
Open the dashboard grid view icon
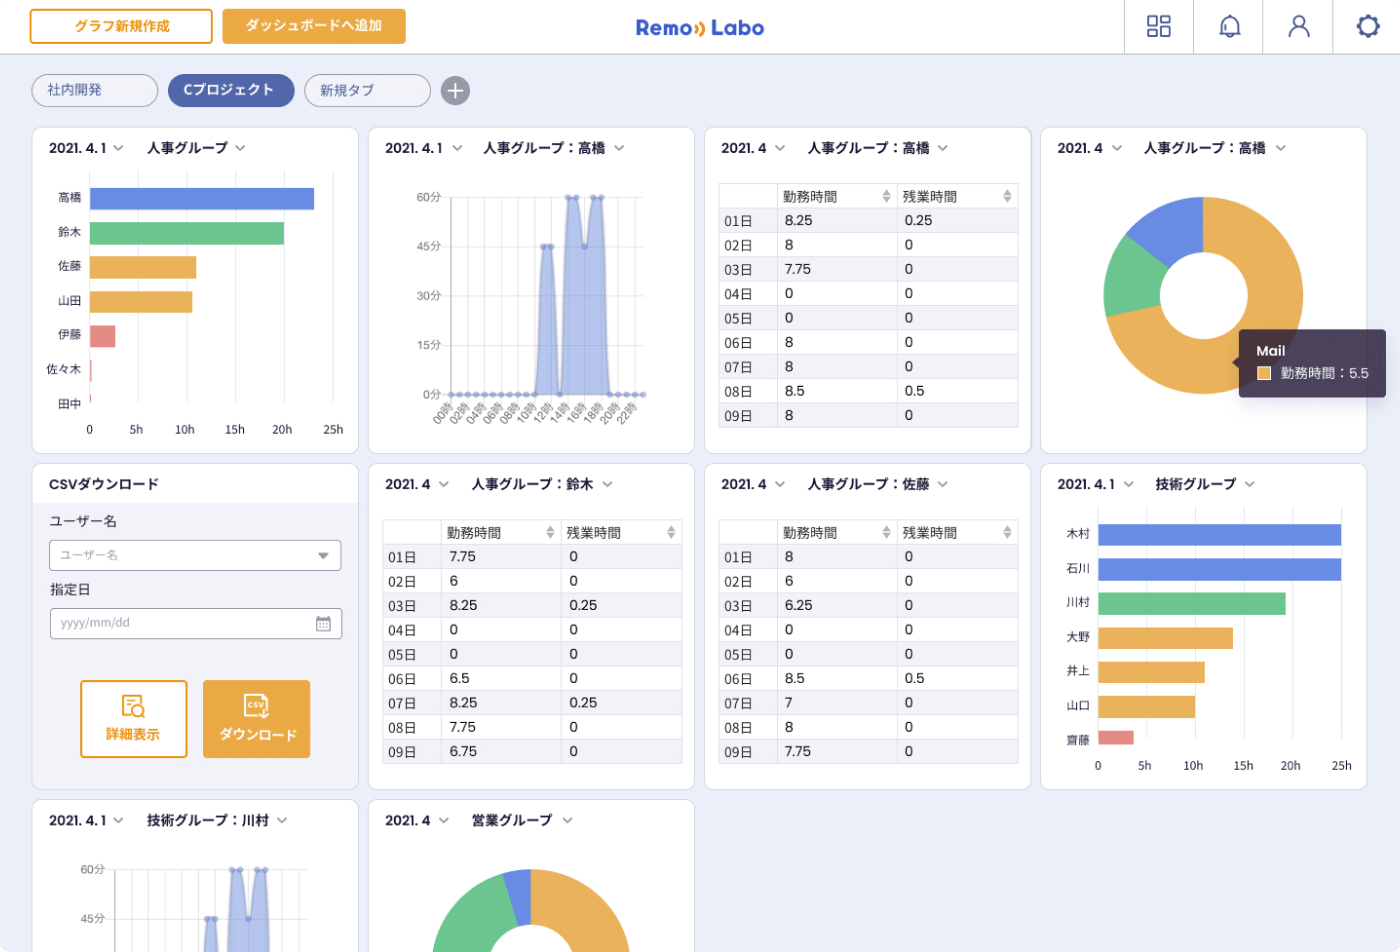(1158, 27)
